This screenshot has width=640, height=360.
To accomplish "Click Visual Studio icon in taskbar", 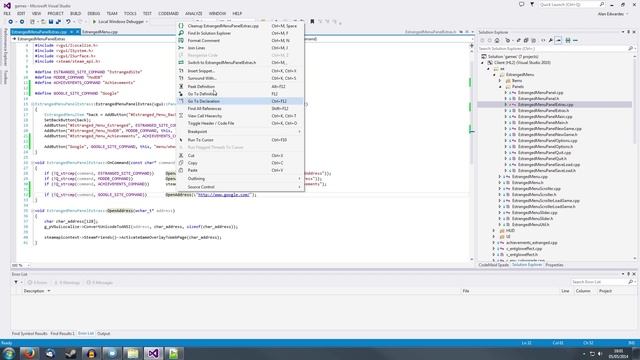I will coord(153,353).
